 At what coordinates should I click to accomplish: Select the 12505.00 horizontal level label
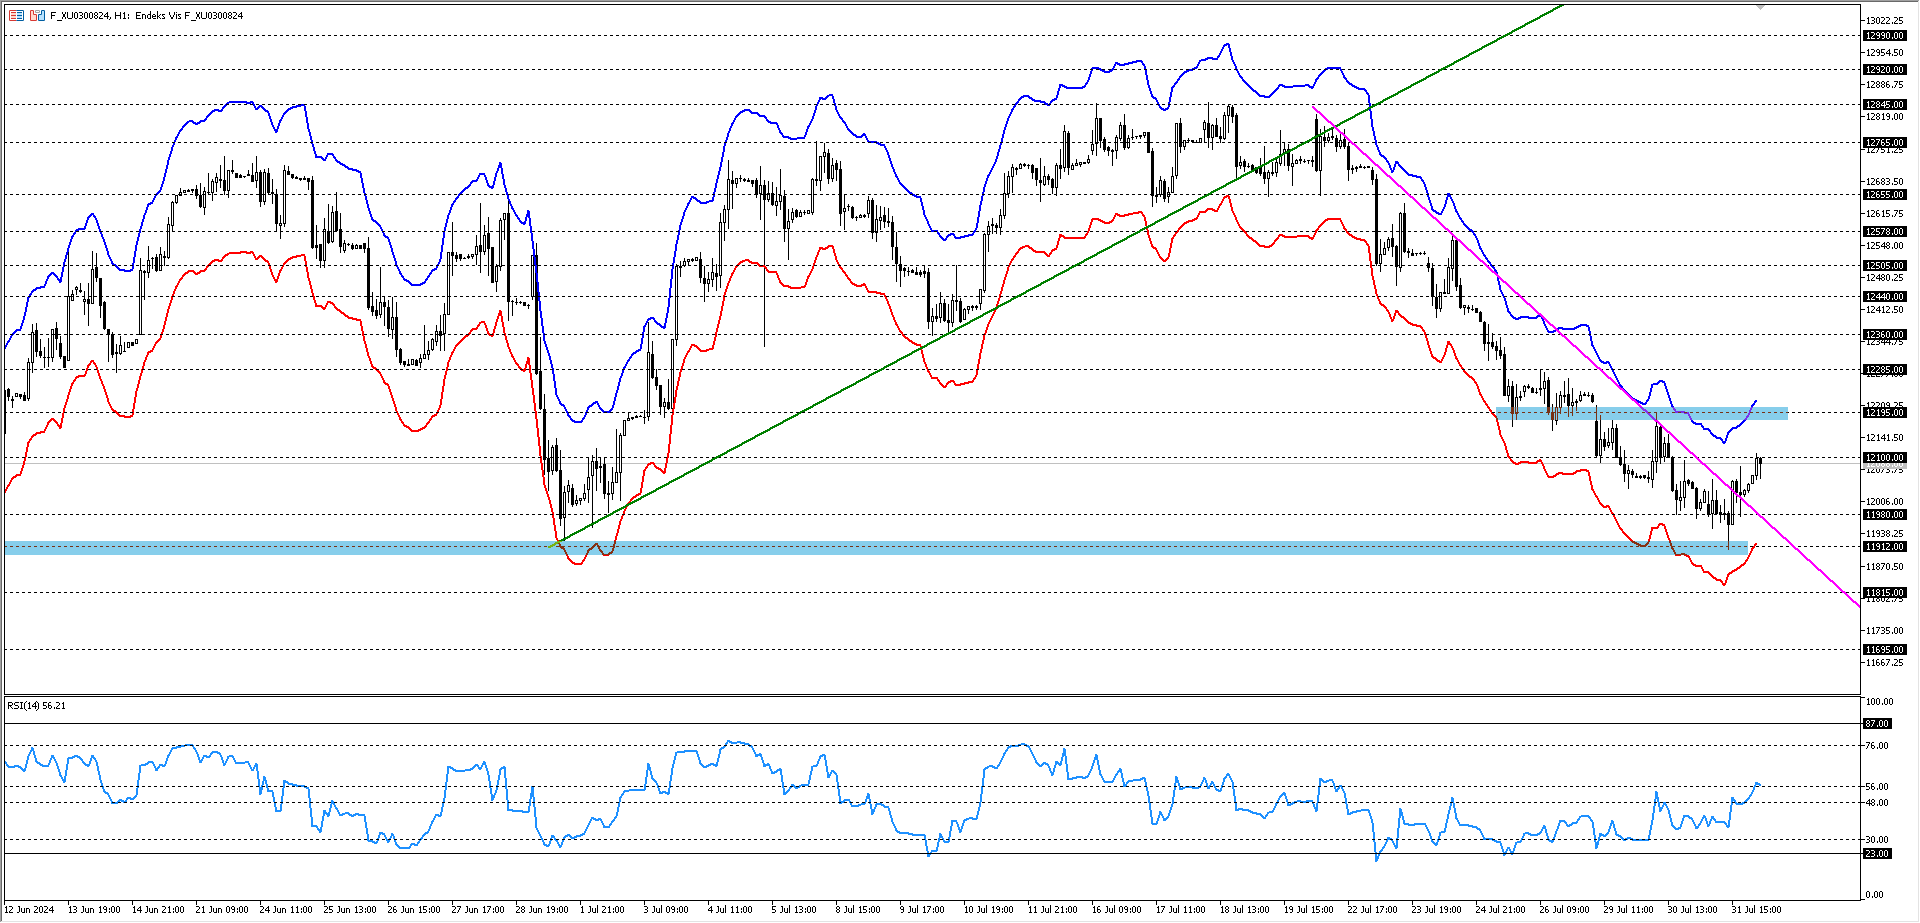pos(1884,266)
